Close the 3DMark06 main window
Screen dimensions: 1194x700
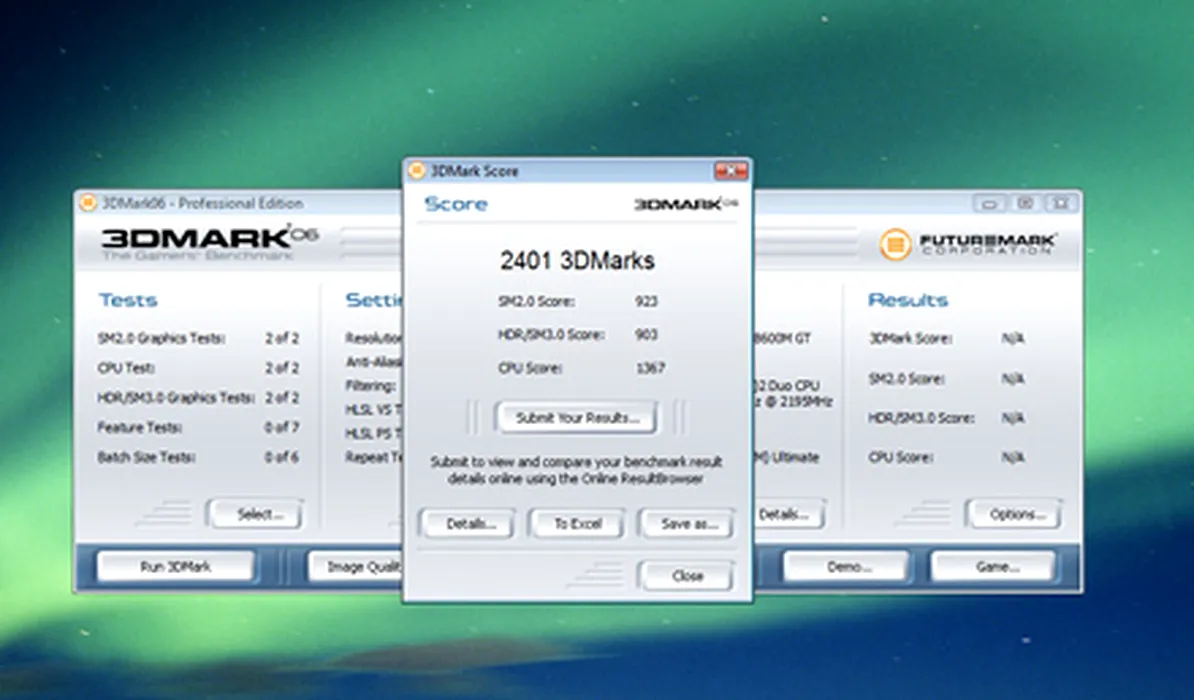click(1061, 203)
